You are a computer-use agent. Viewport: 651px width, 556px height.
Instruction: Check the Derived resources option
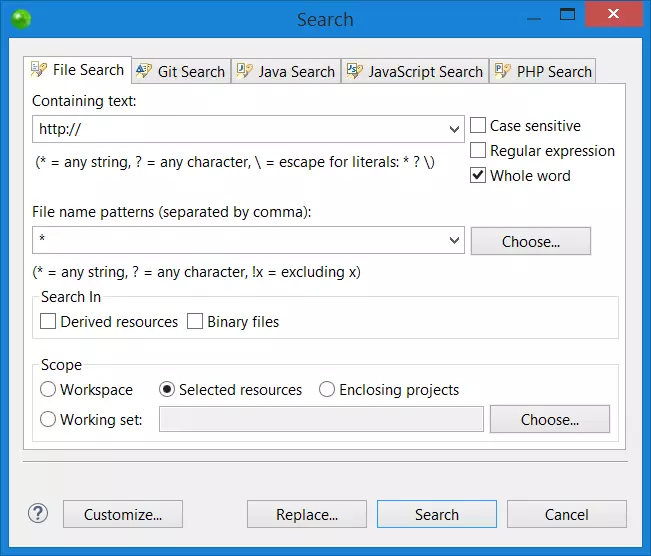(48, 321)
